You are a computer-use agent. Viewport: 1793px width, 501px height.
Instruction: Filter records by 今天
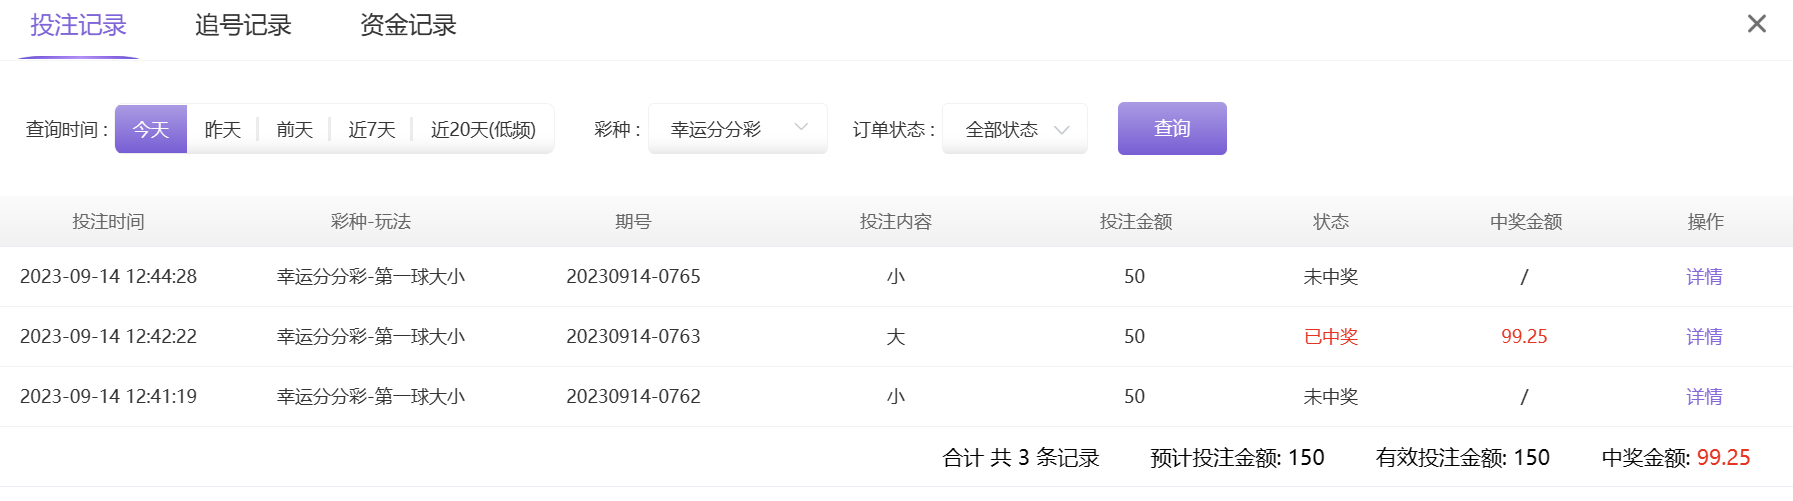[x=151, y=129]
